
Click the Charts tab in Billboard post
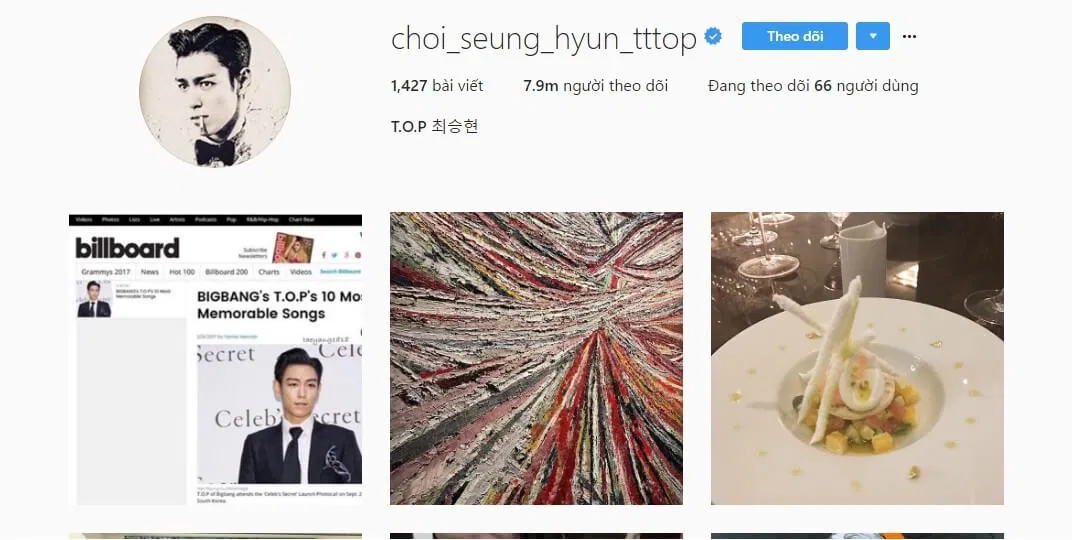pos(269,272)
